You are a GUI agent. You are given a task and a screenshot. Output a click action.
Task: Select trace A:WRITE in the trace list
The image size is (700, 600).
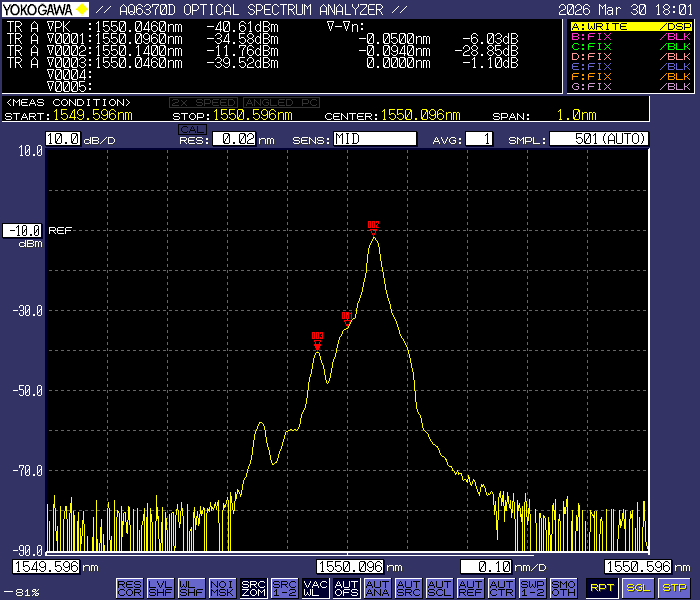tap(630, 27)
